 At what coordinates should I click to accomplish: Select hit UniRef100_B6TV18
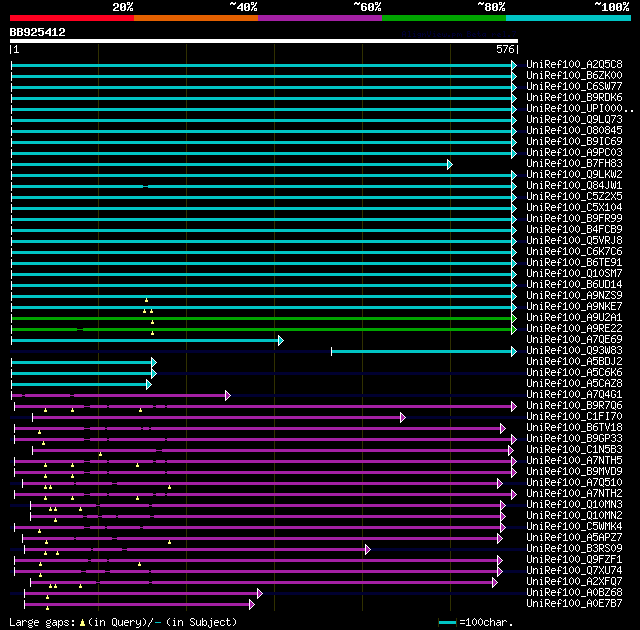coord(574,428)
